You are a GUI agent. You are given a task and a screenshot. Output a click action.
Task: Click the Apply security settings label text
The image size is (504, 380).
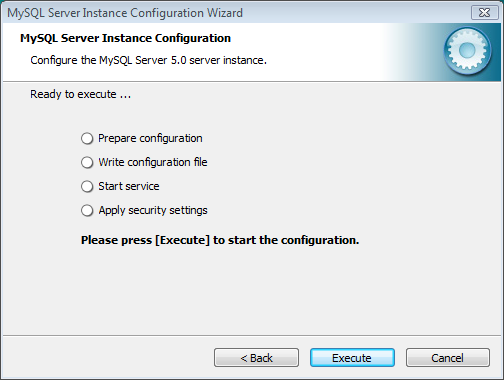(153, 210)
